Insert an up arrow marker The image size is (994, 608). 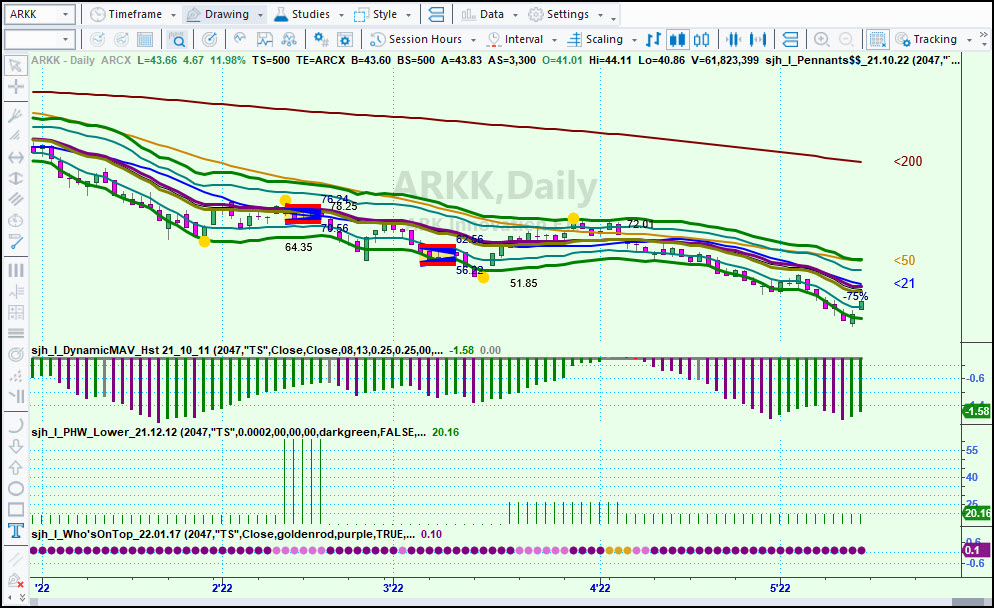click(16, 467)
